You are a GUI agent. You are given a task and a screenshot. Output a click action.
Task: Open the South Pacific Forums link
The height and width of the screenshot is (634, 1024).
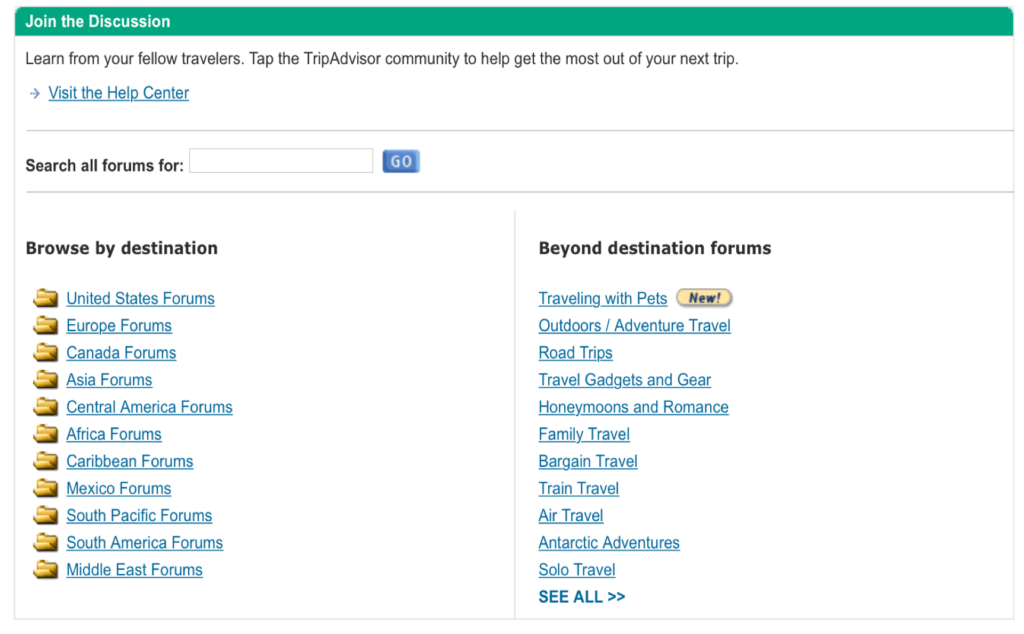tap(138, 515)
